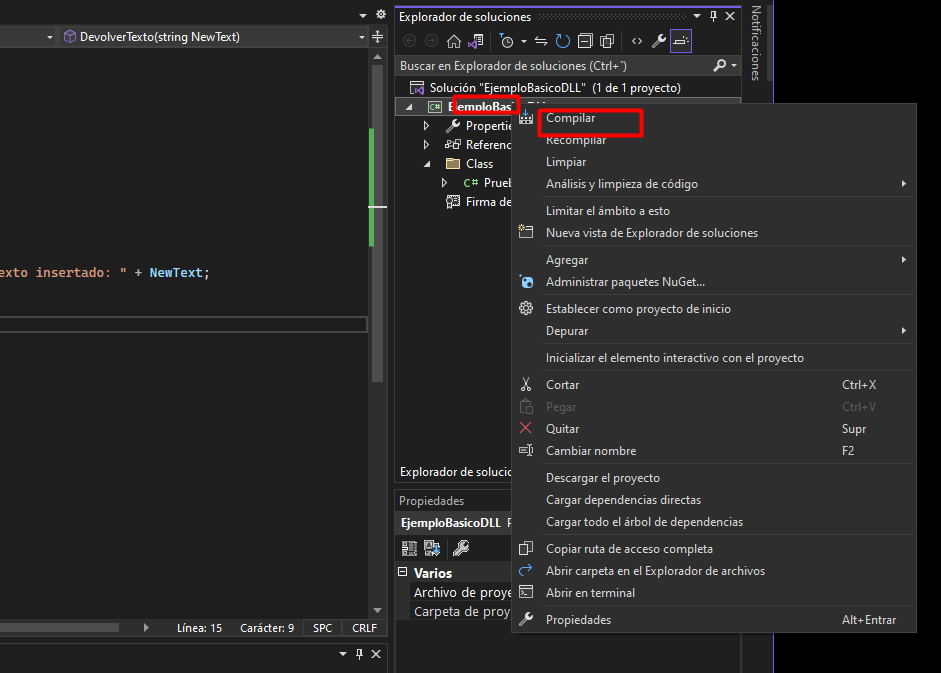The width and height of the screenshot is (941, 673).
Task: Switch views with the Visual Studio solution icon
Action: [x=476, y=41]
